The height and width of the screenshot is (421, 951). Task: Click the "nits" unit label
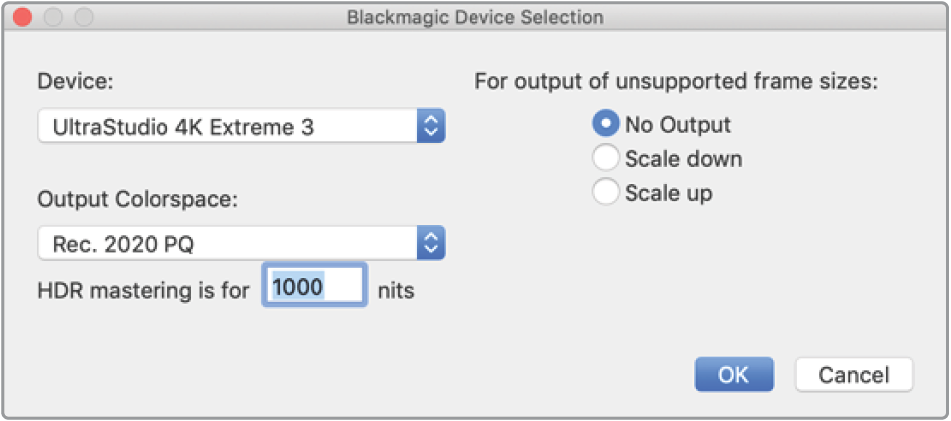tap(396, 290)
